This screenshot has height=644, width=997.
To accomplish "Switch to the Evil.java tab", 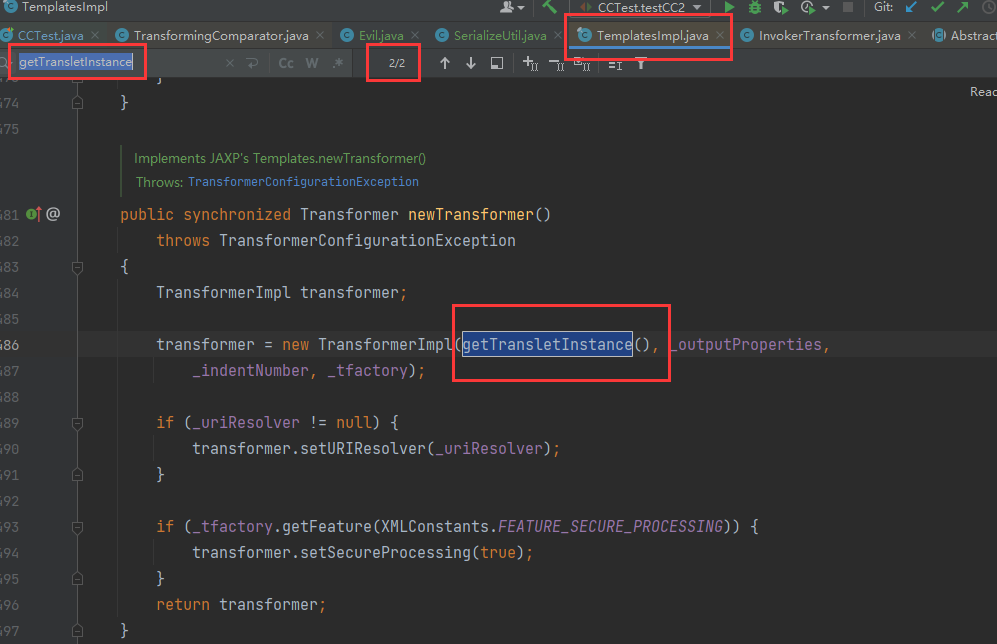I will click(380, 36).
